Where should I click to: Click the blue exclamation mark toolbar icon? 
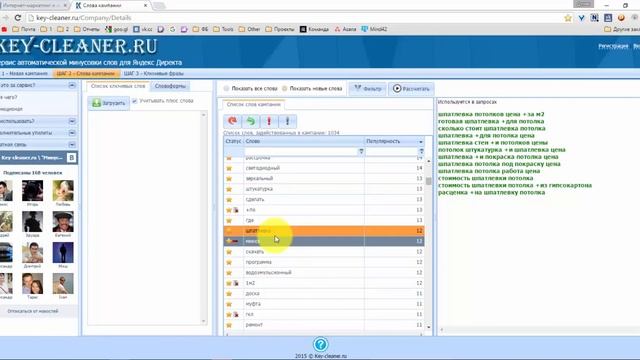click(x=287, y=121)
